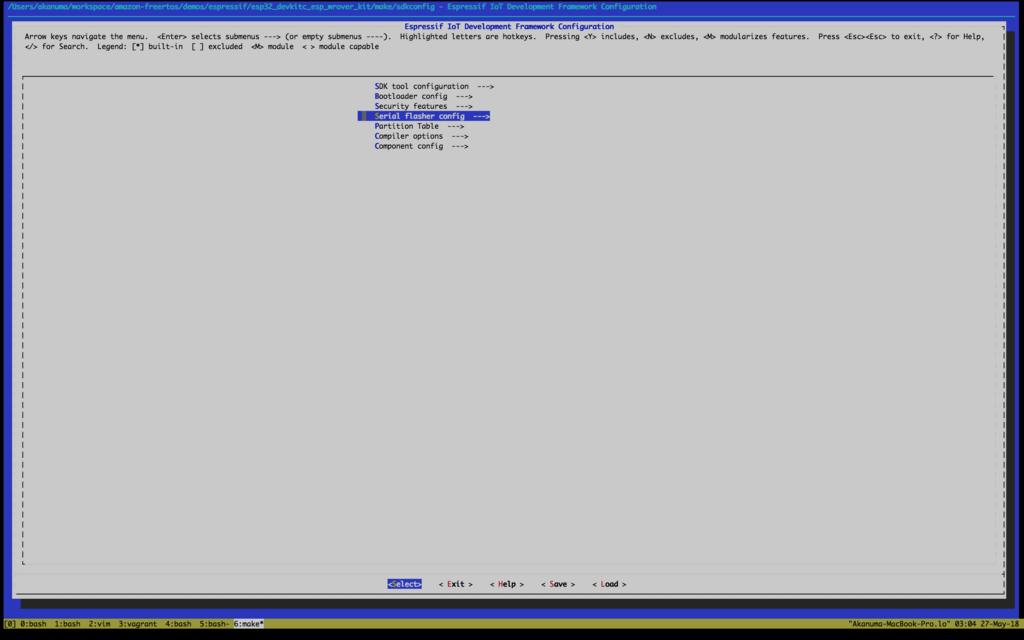Open Bootloader config submenu

tap(423, 96)
